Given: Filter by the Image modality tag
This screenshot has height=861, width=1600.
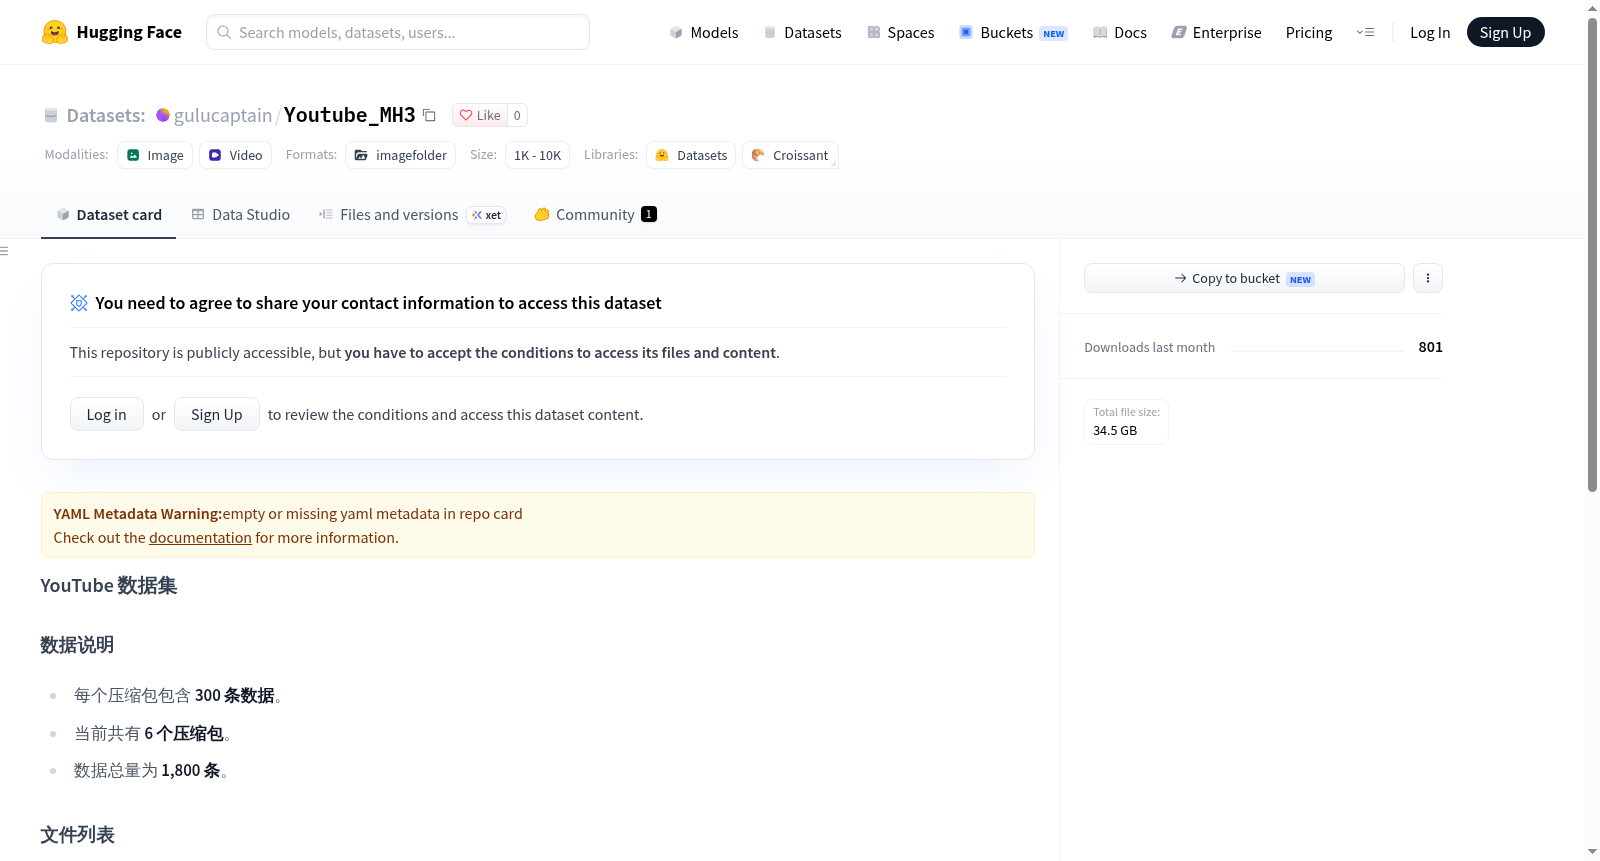Looking at the screenshot, I should tap(155, 155).
